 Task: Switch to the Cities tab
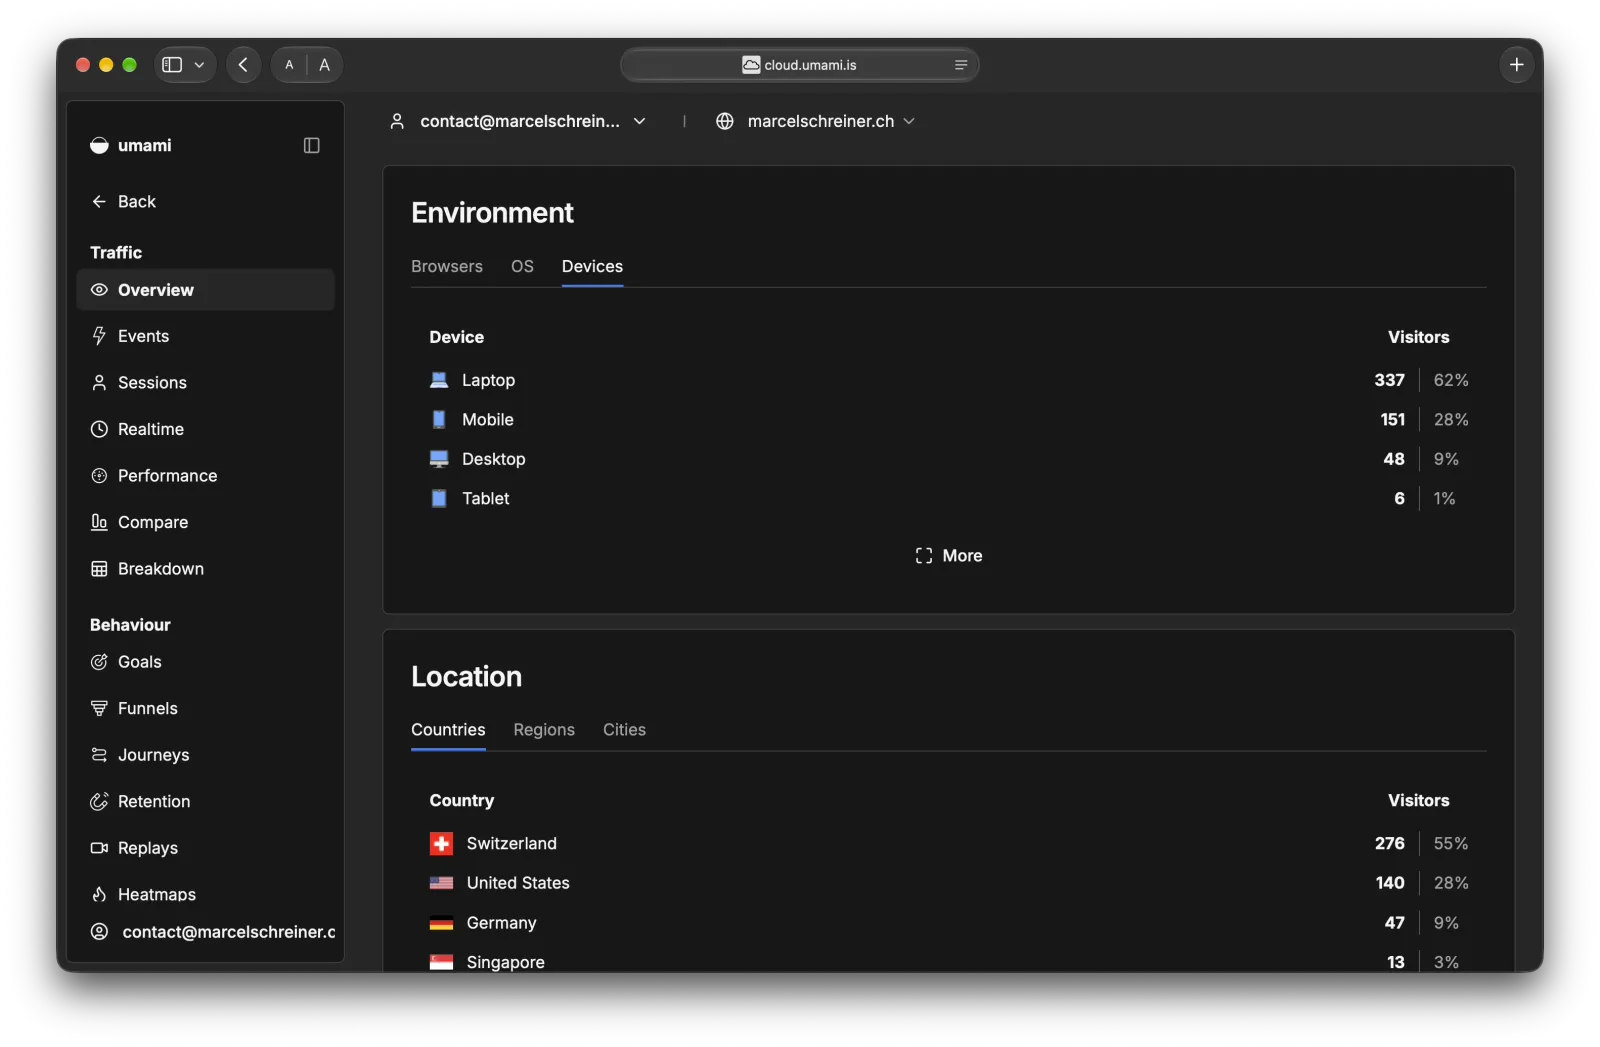point(624,730)
